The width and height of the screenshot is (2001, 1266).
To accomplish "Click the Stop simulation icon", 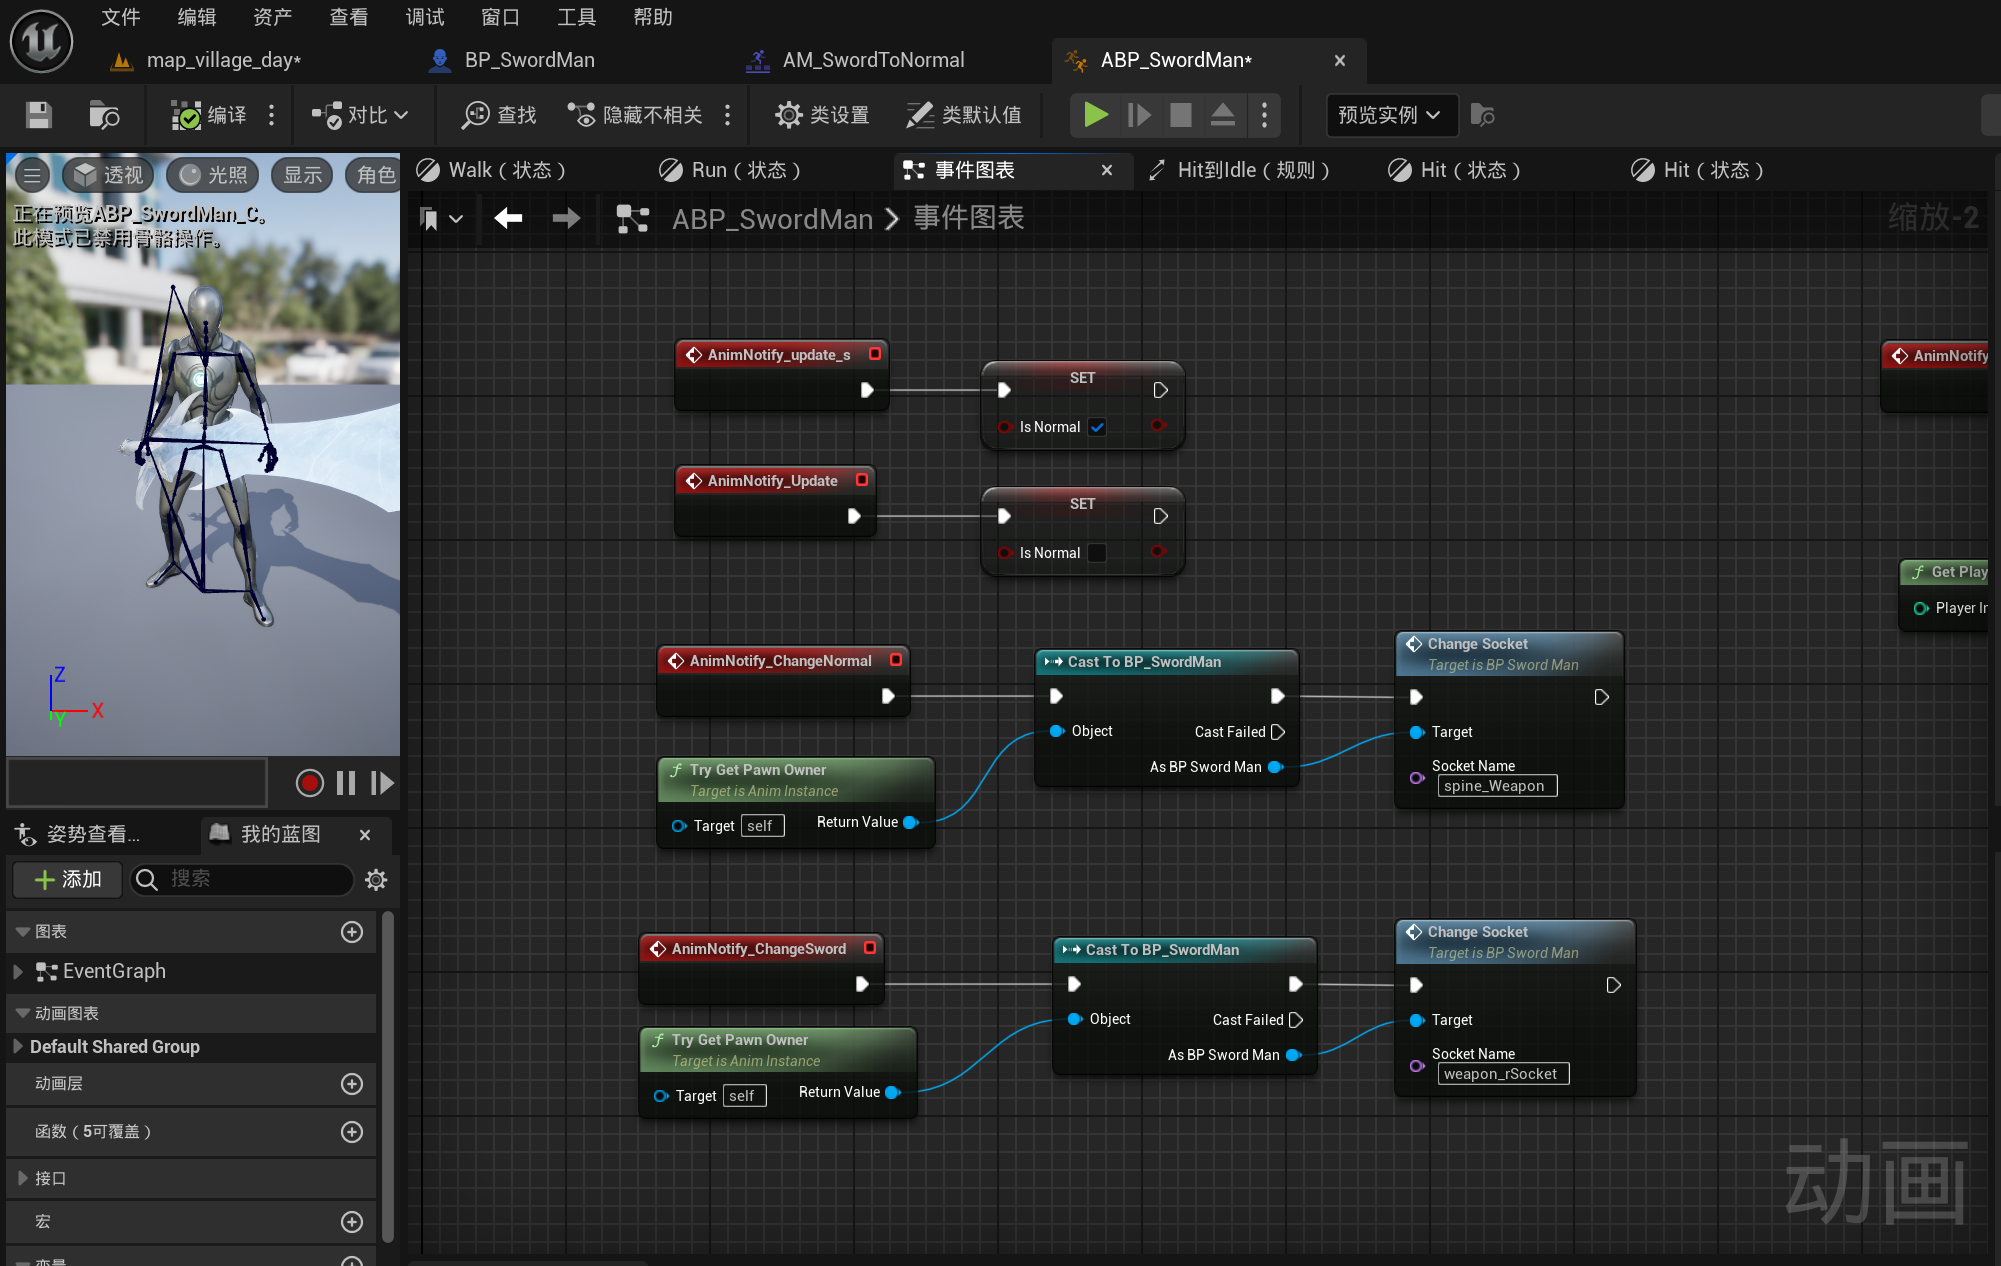I will click(1180, 115).
